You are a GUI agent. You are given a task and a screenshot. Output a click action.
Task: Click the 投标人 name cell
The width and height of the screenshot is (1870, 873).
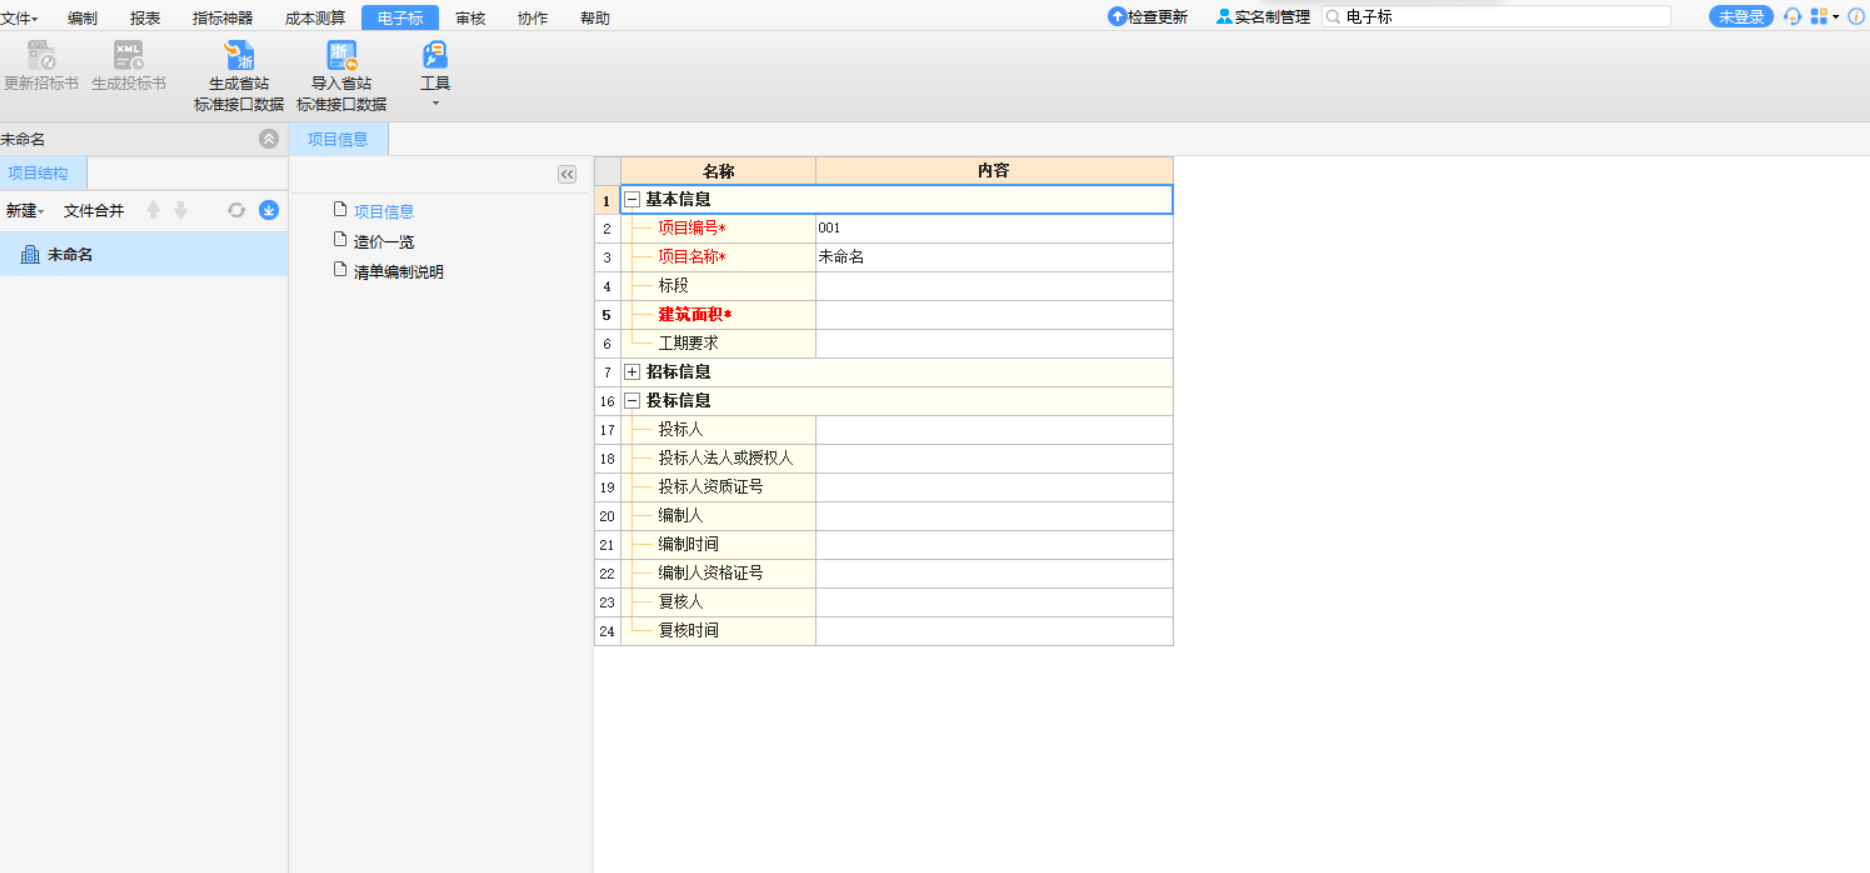pos(718,429)
